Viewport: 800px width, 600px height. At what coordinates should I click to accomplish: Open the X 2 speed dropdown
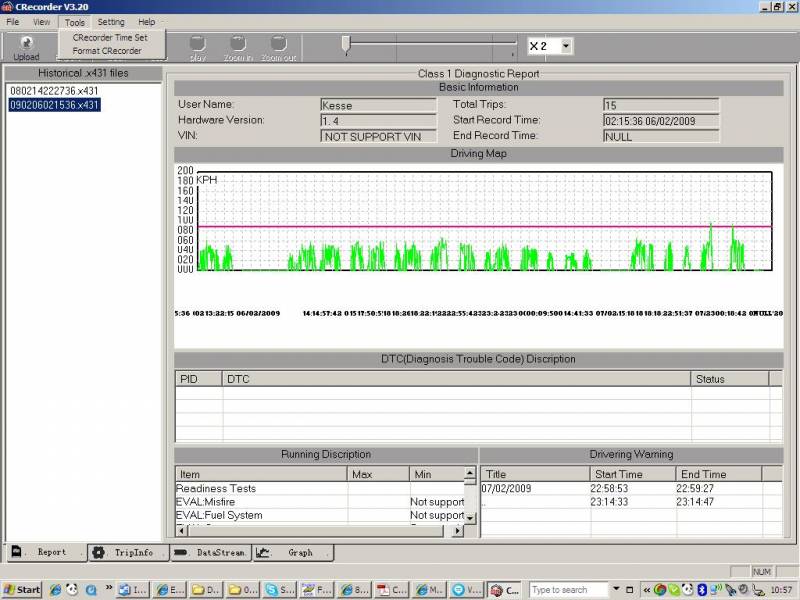click(x=566, y=46)
